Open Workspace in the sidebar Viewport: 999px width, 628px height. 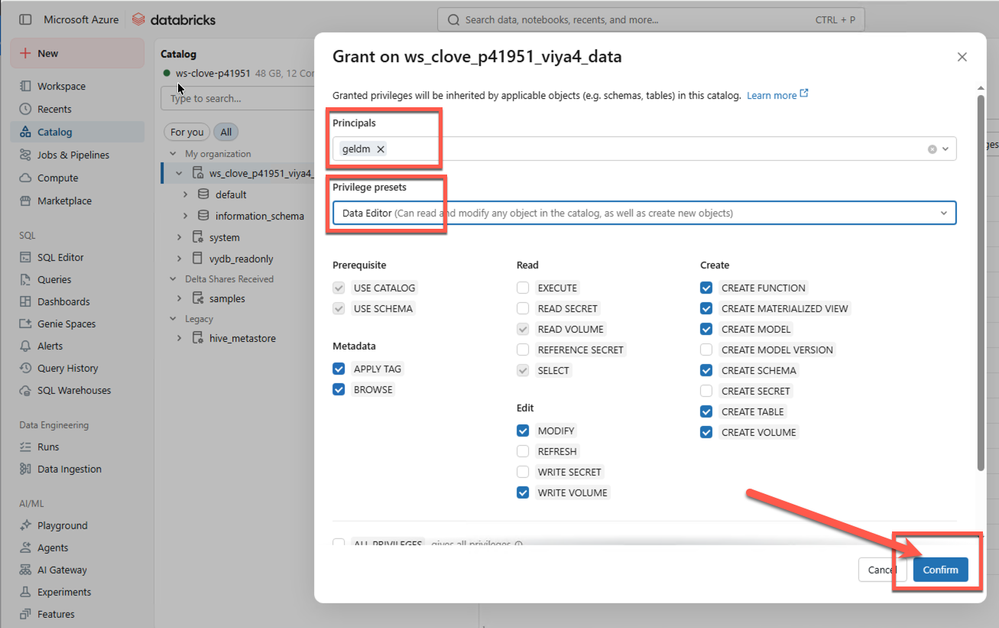point(61,86)
